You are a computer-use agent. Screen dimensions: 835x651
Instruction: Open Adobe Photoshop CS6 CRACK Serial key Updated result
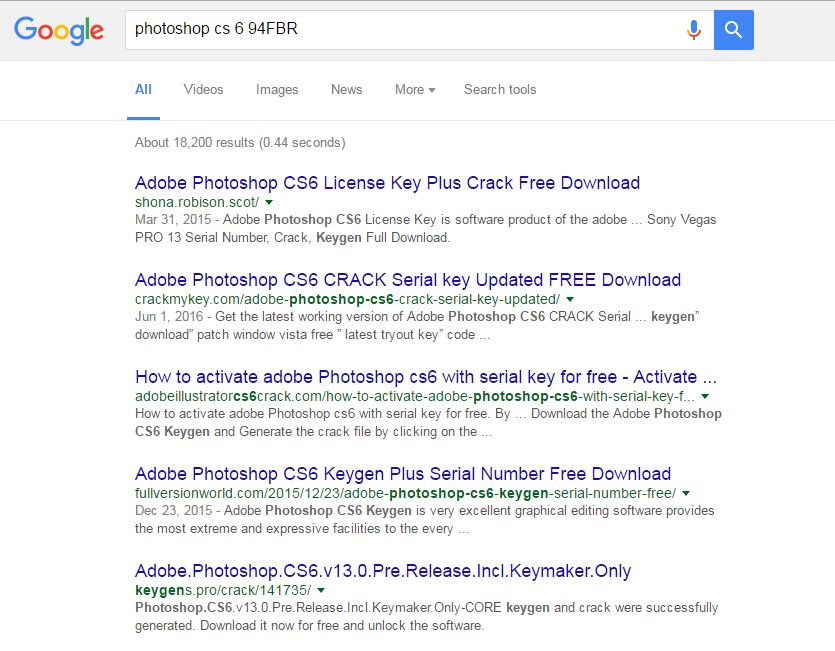point(408,280)
